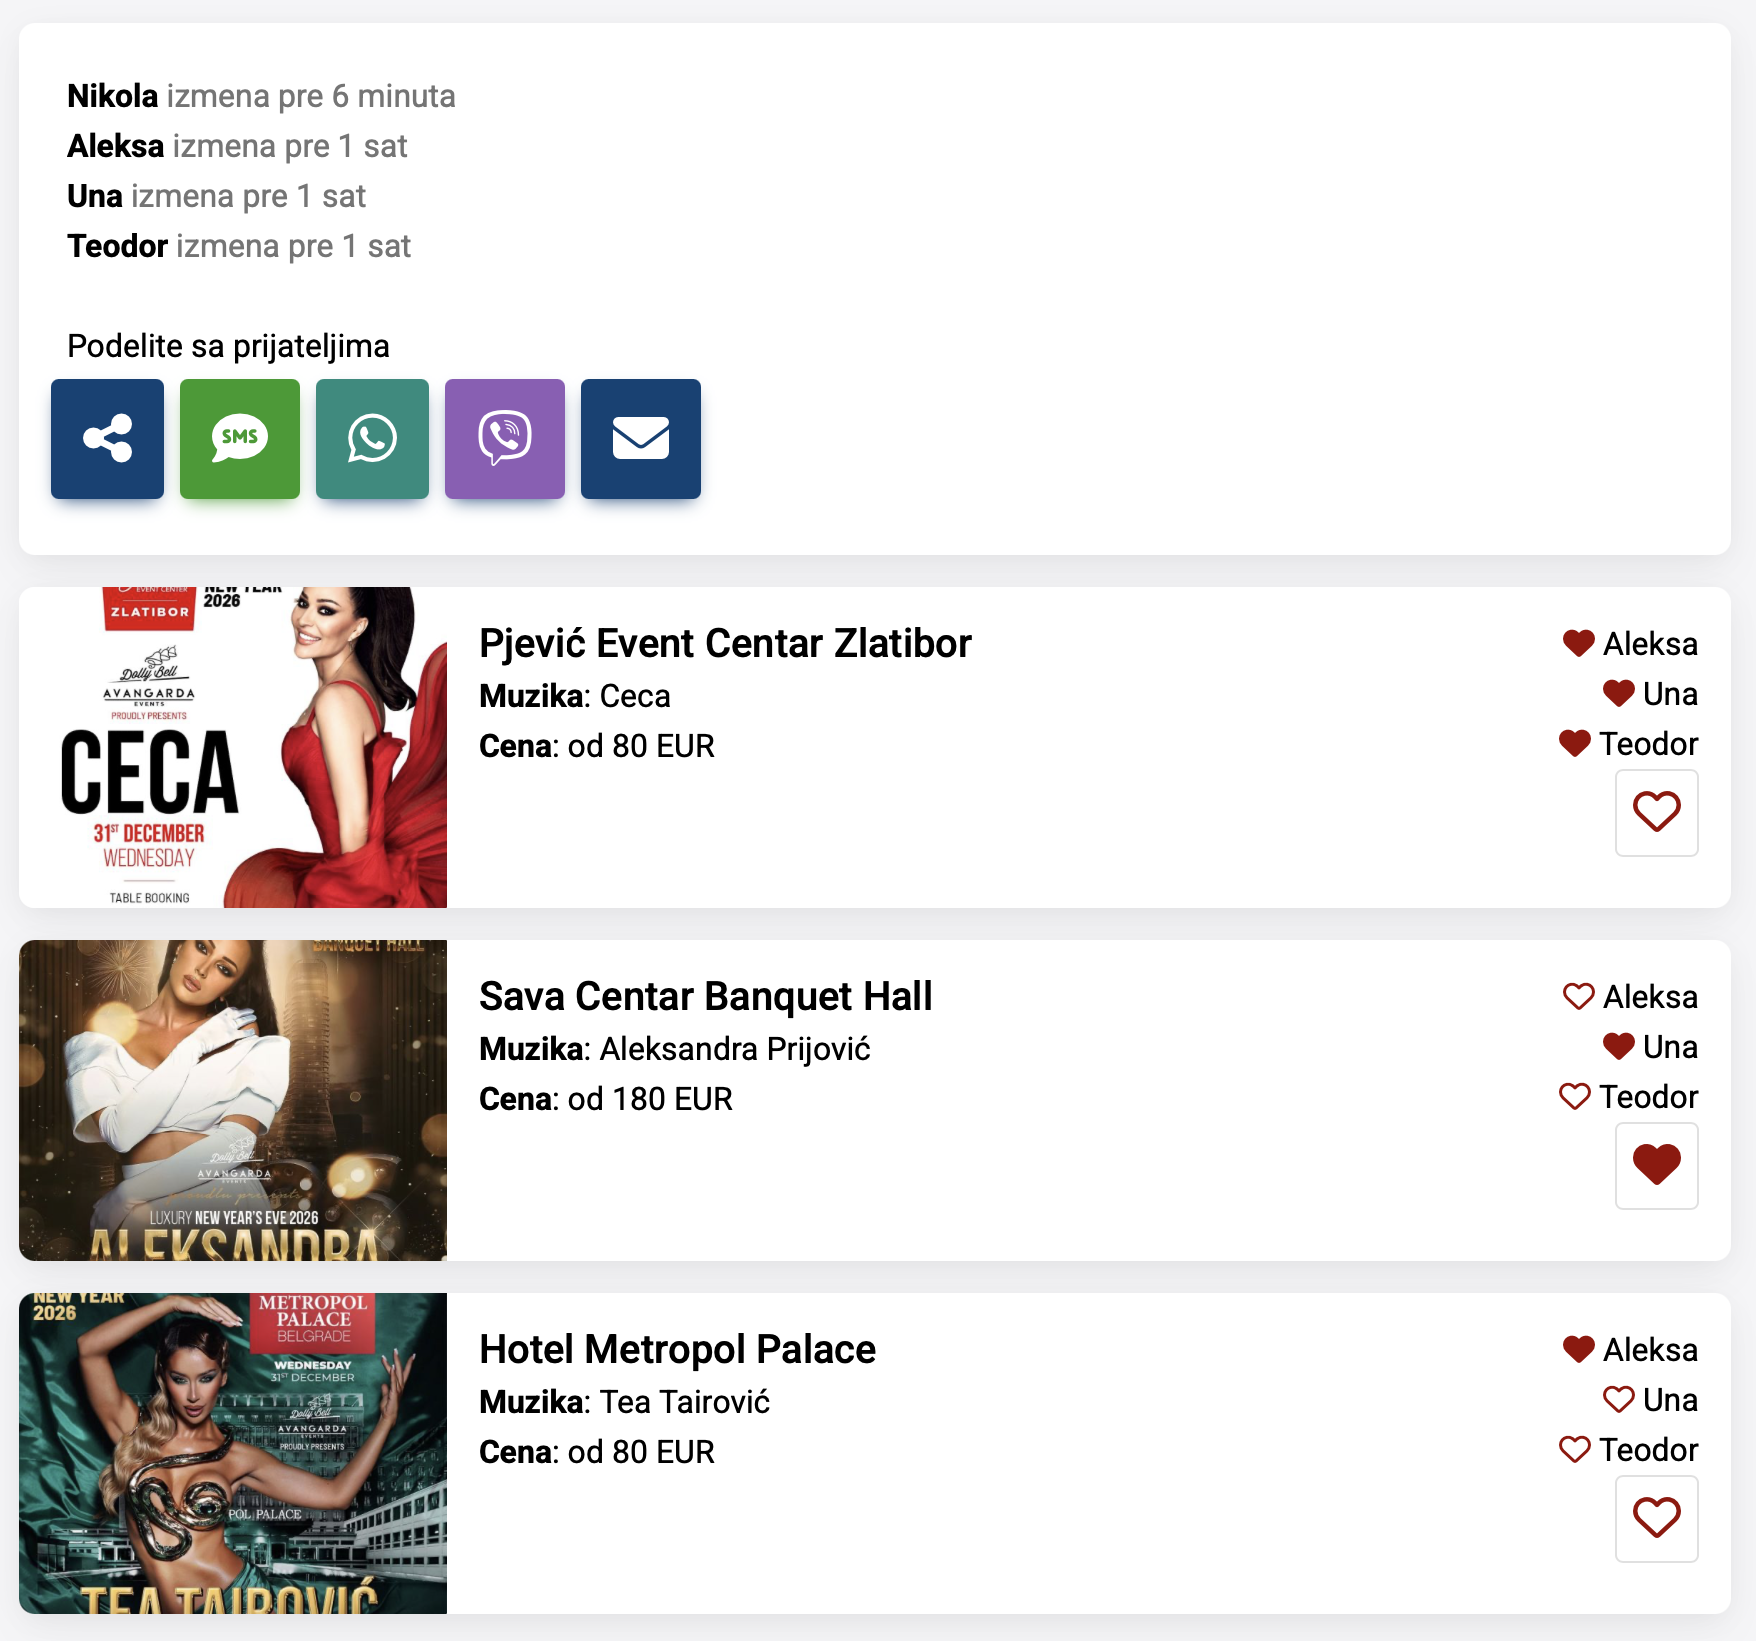Unlike Sava Centar Banquet Hall heart button
This screenshot has height=1641, width=1756.
click(1656, 1165)
